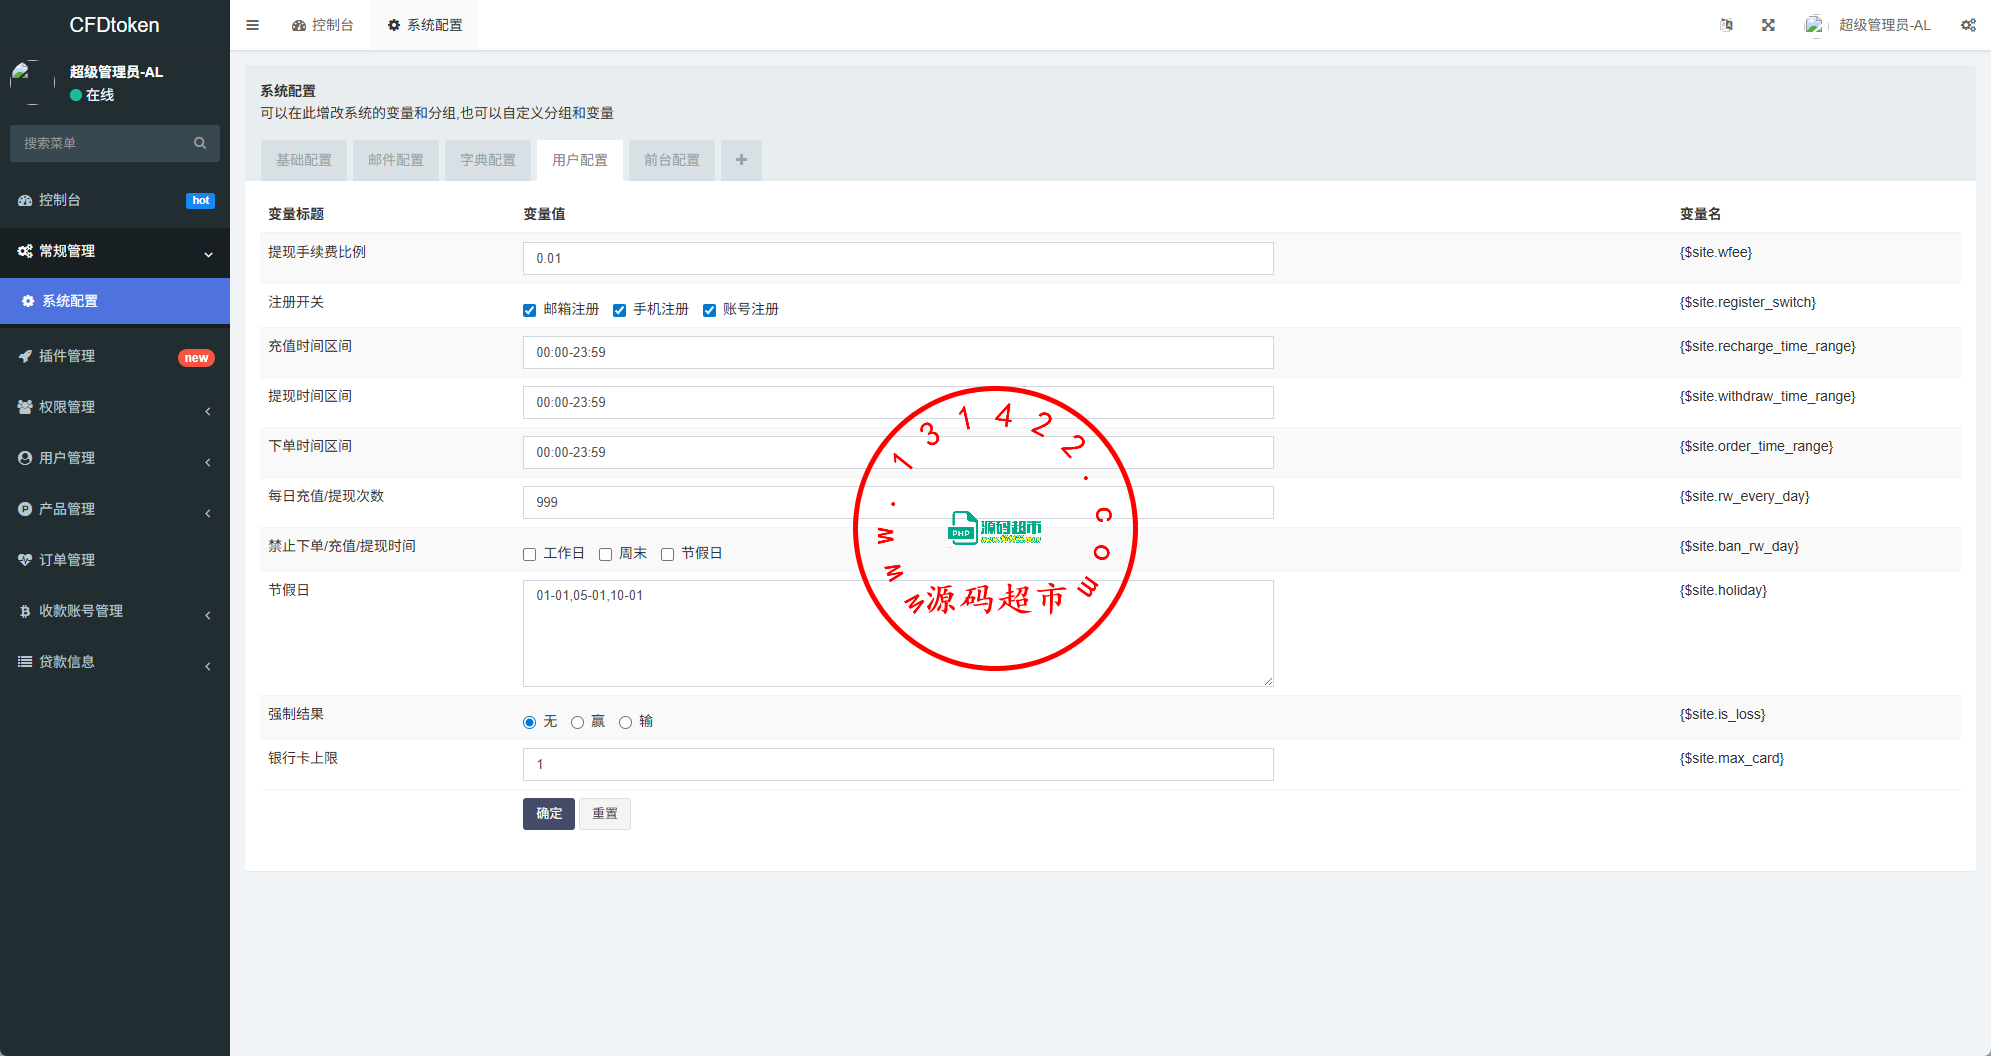1991x1056 pixels.
Task: Click the plus icon to add config group
Action: (741, 160)
